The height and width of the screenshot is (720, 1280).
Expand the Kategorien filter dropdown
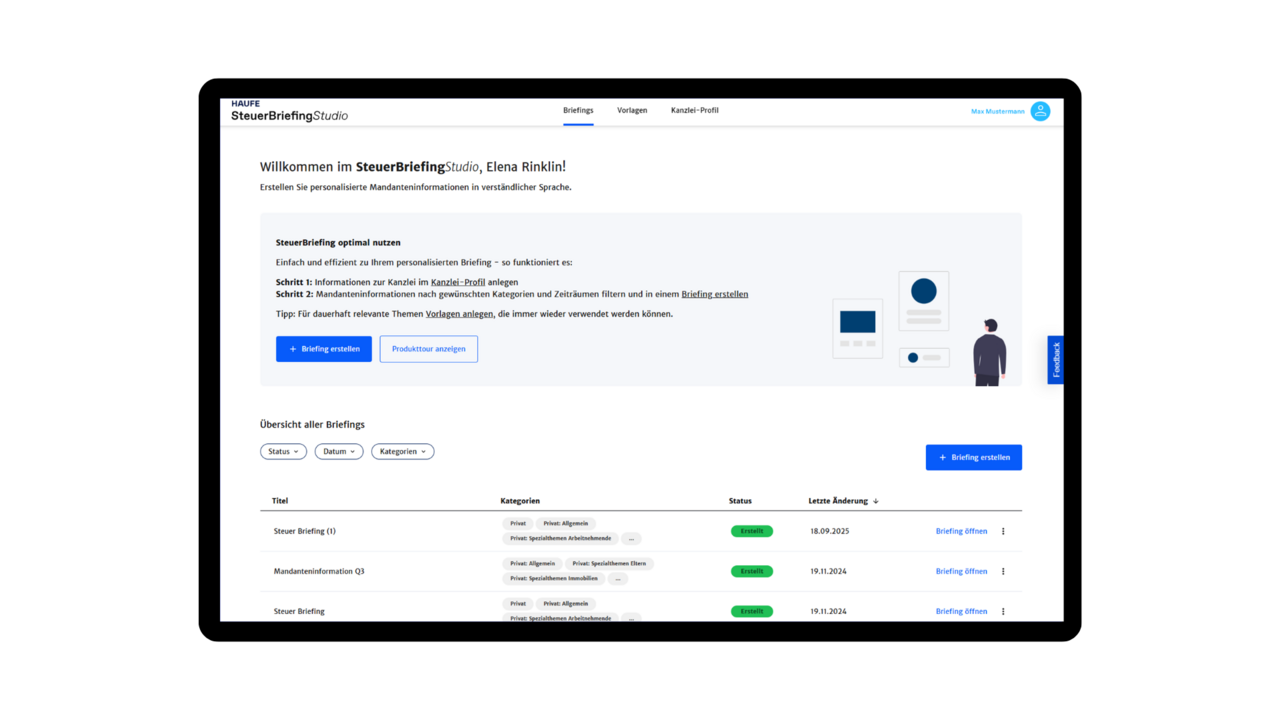402,451
